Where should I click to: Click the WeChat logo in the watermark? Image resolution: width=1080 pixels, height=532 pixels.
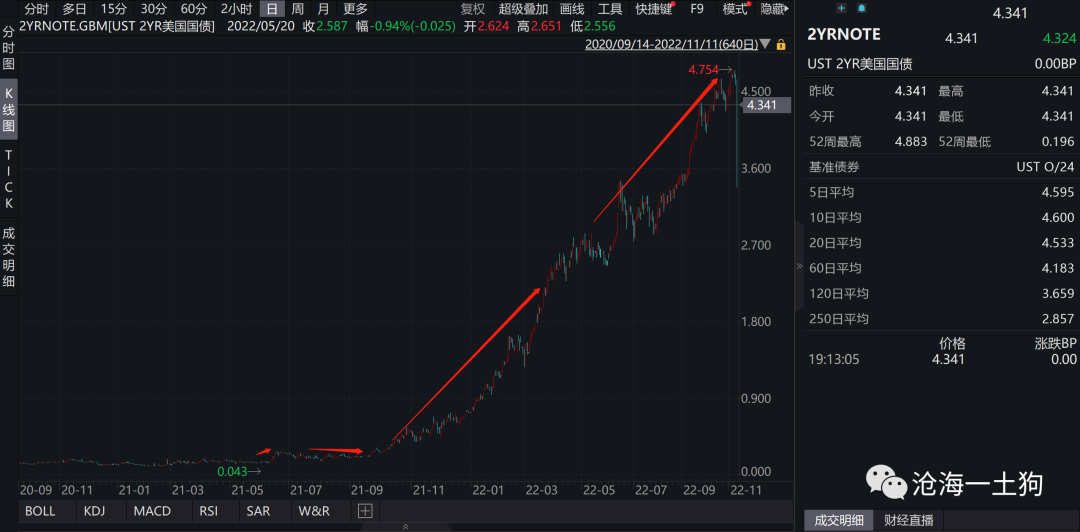pos(884,483)
